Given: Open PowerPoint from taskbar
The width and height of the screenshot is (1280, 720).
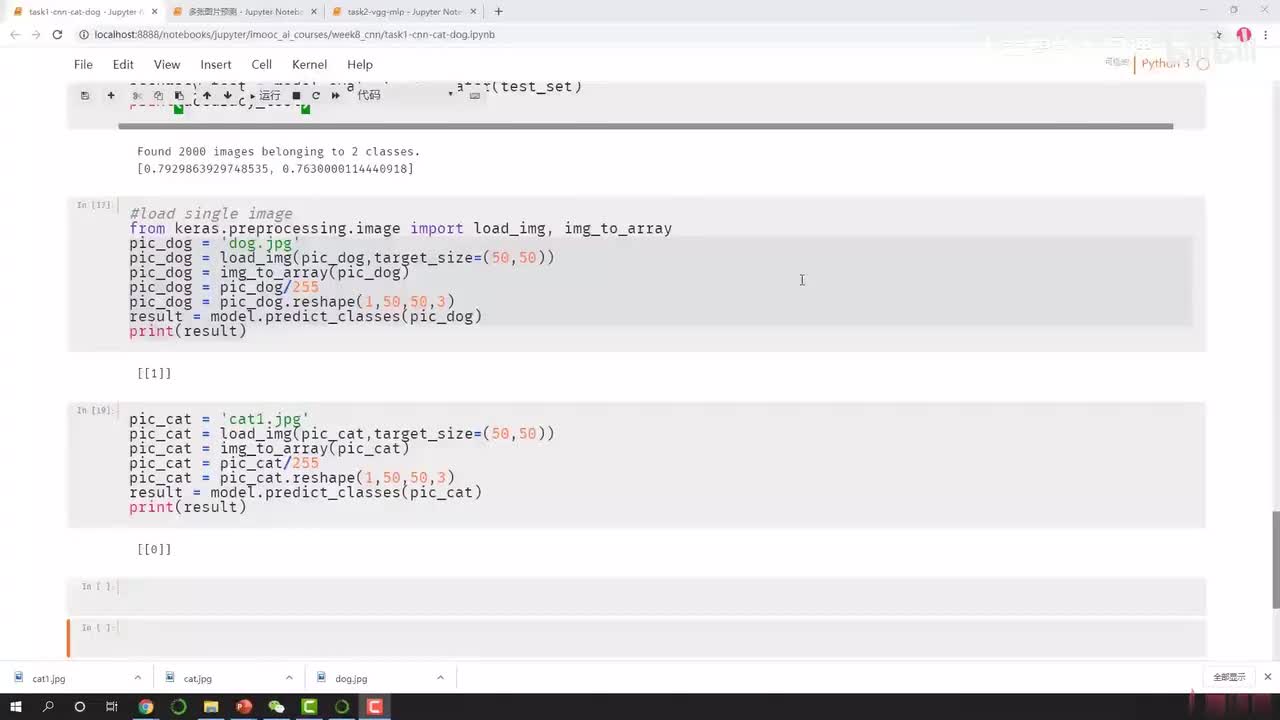Looking at the screenshot, I should pyautogui.click(x=244, y=707).
